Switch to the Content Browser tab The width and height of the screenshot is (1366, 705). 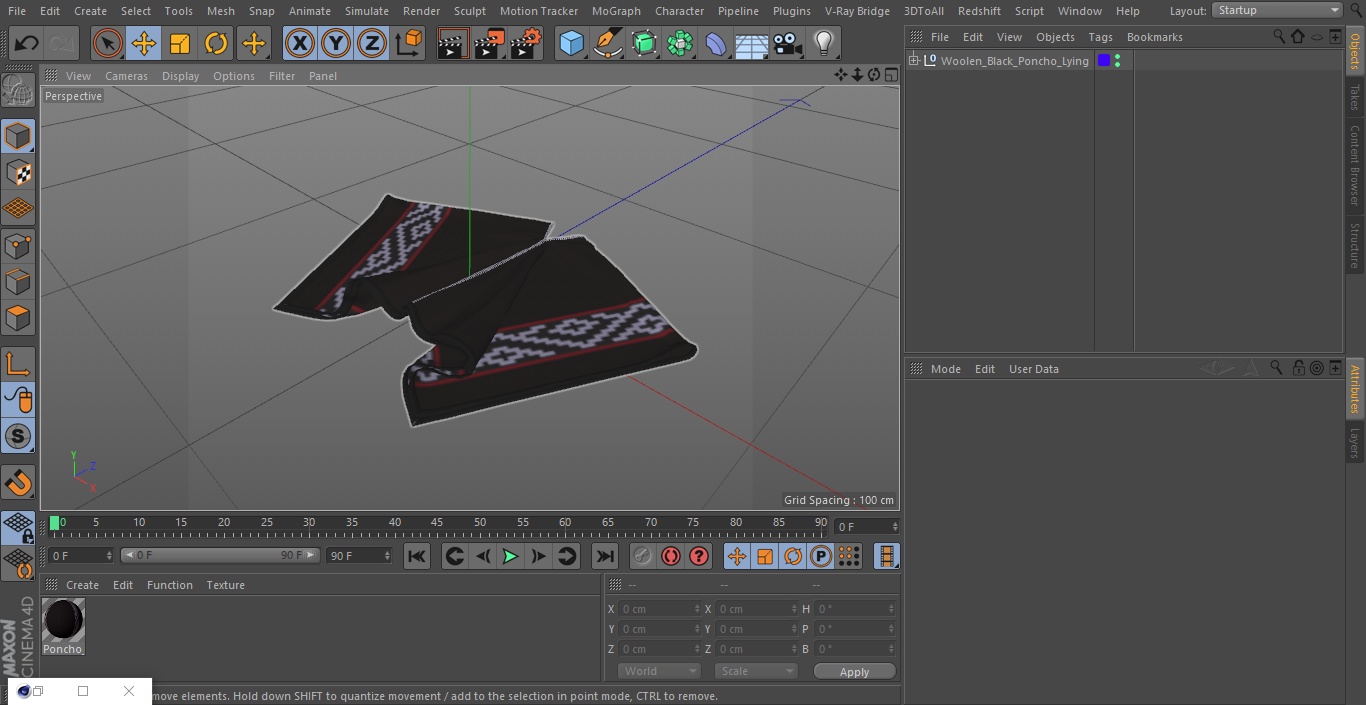1355,166
